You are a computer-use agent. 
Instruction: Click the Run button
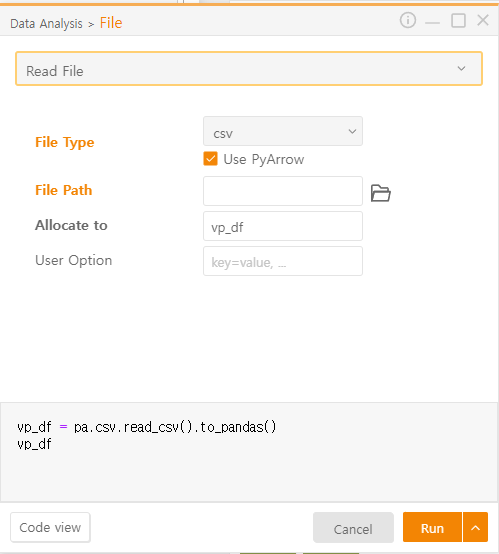pos(432,527)
